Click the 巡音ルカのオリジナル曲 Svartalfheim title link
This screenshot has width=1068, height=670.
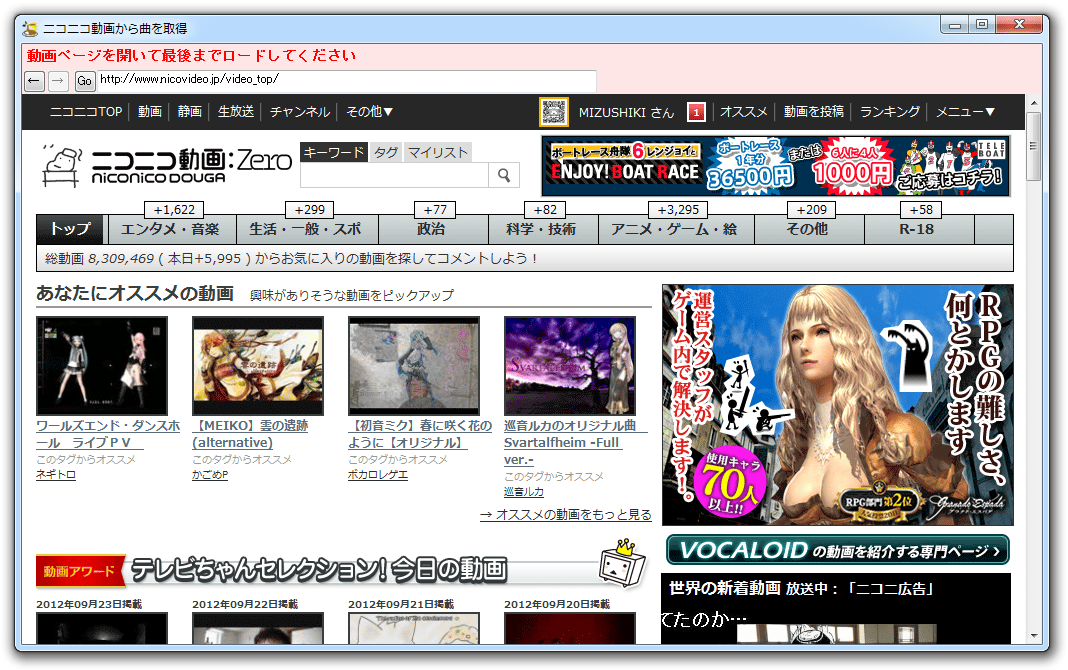click(575, 443)
